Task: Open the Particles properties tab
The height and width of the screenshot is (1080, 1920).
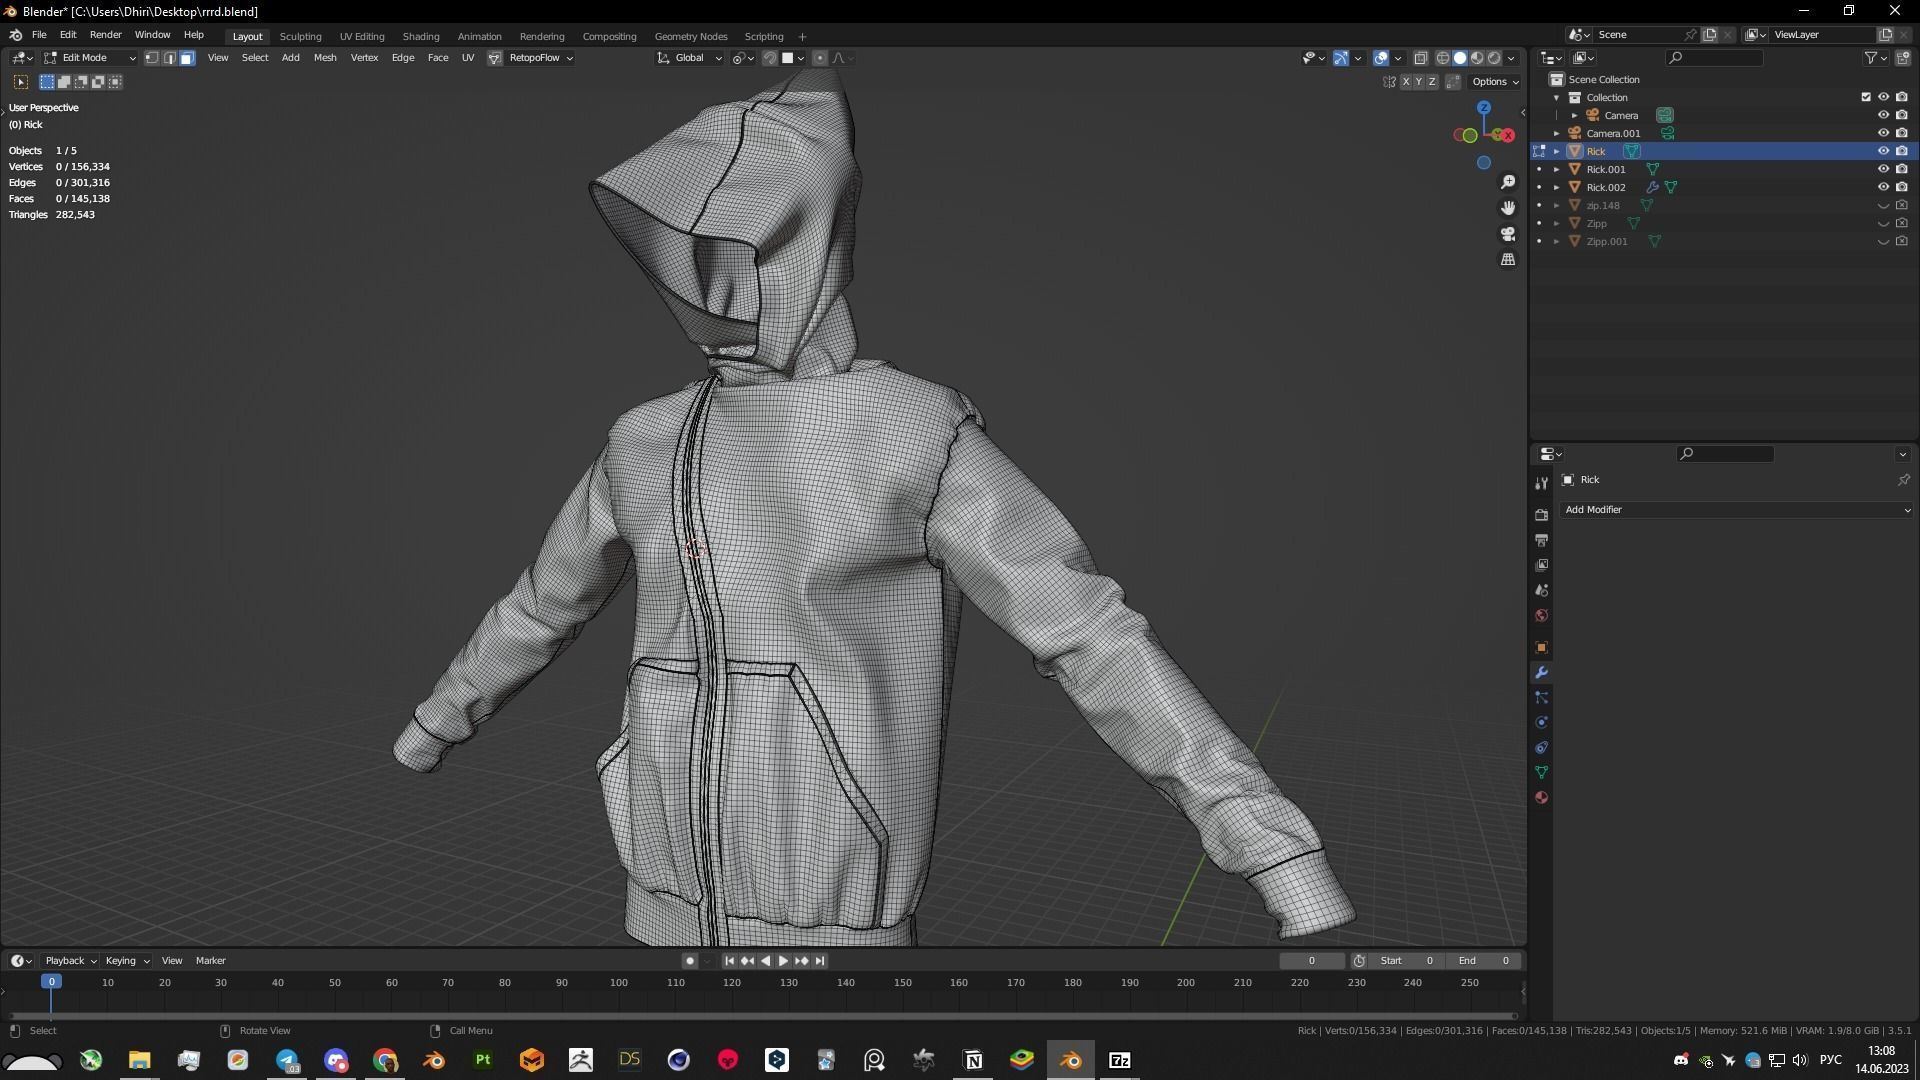Action: pyautogui.click(x=1541, y=697)
